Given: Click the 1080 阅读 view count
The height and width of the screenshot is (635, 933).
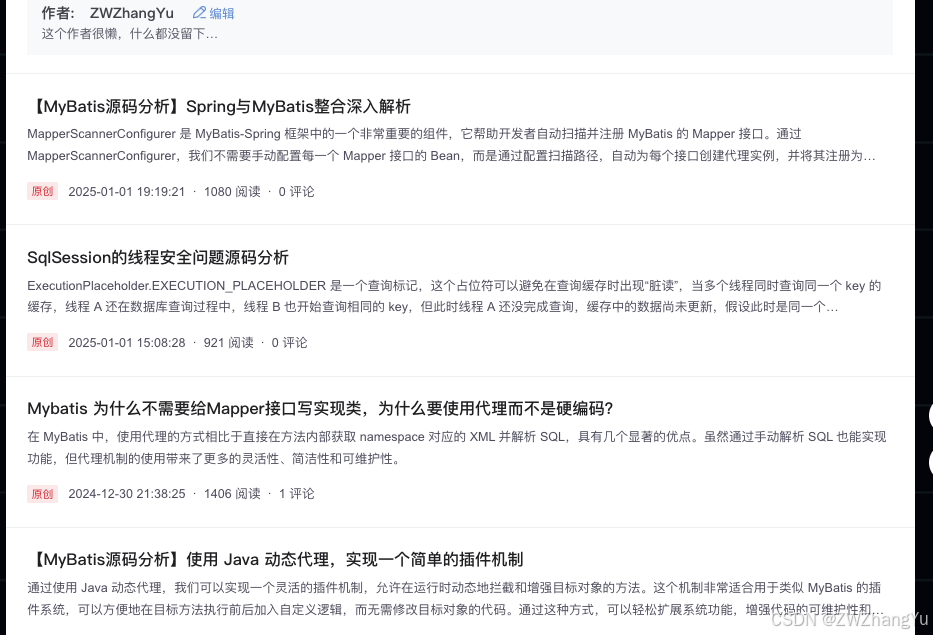Looking at the screenshot, I should [232, 192].
